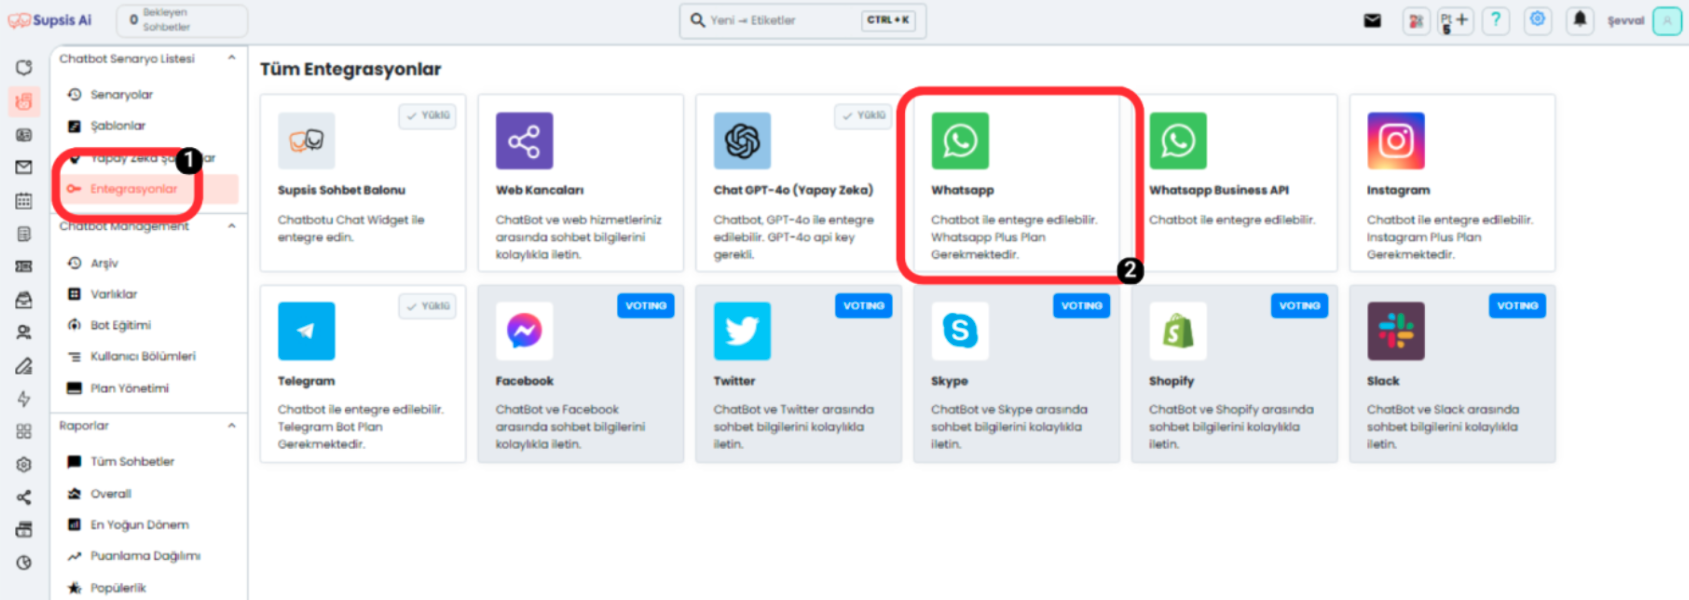This screenshot has width=1689, height=600.
Task: Open the four-squares grid icon in left rail
Action: (x=24, y=432)
